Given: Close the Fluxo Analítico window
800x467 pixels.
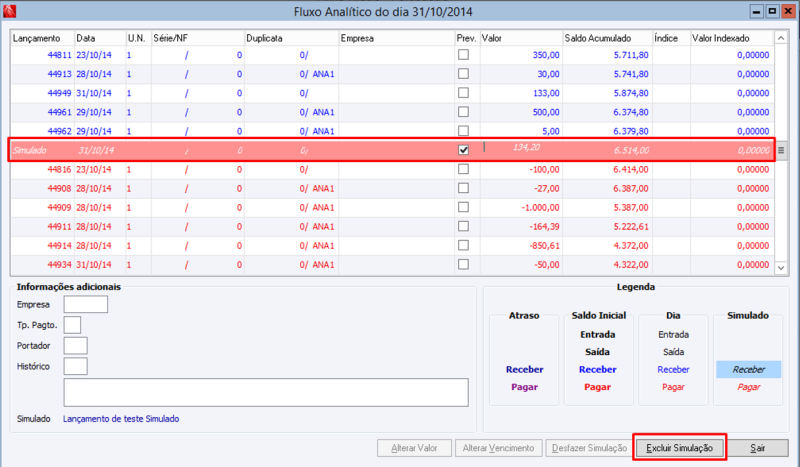Looking at the screenshot, I should pyautogui.click(x=788, y=11).
